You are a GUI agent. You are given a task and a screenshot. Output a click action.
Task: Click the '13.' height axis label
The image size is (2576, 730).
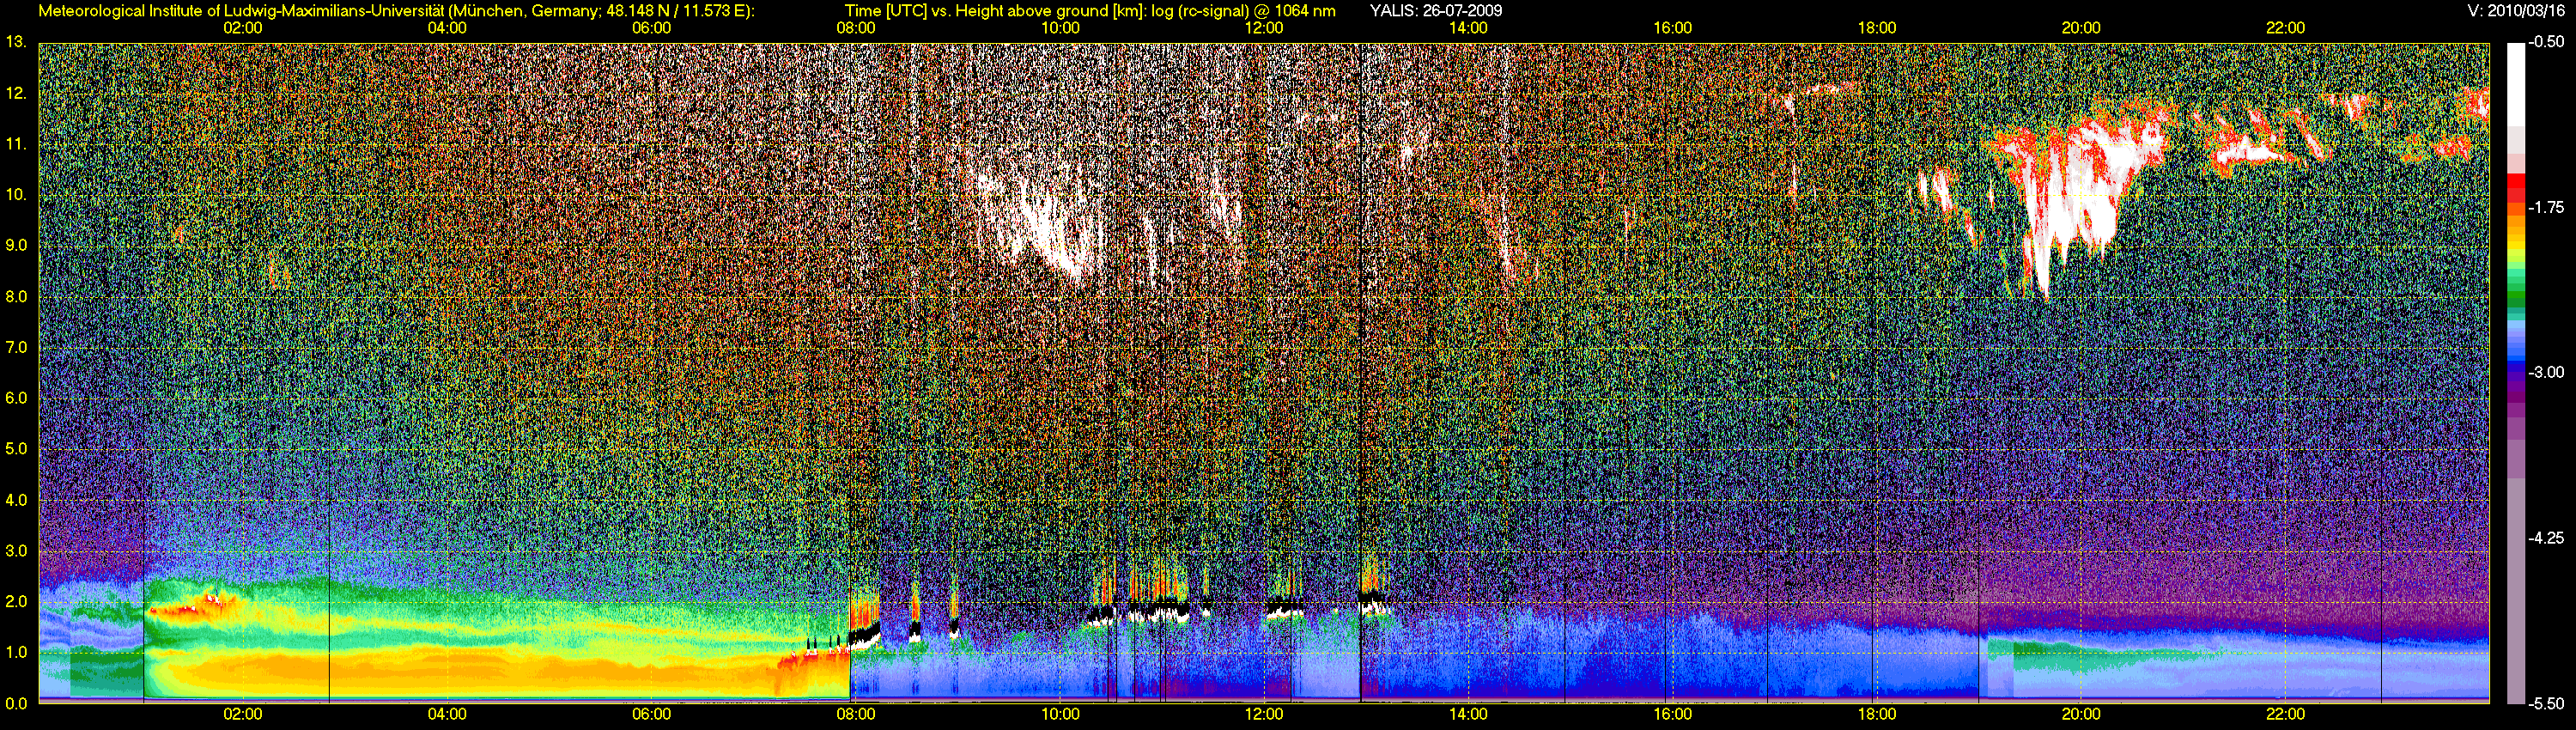[x=16, y=42]
